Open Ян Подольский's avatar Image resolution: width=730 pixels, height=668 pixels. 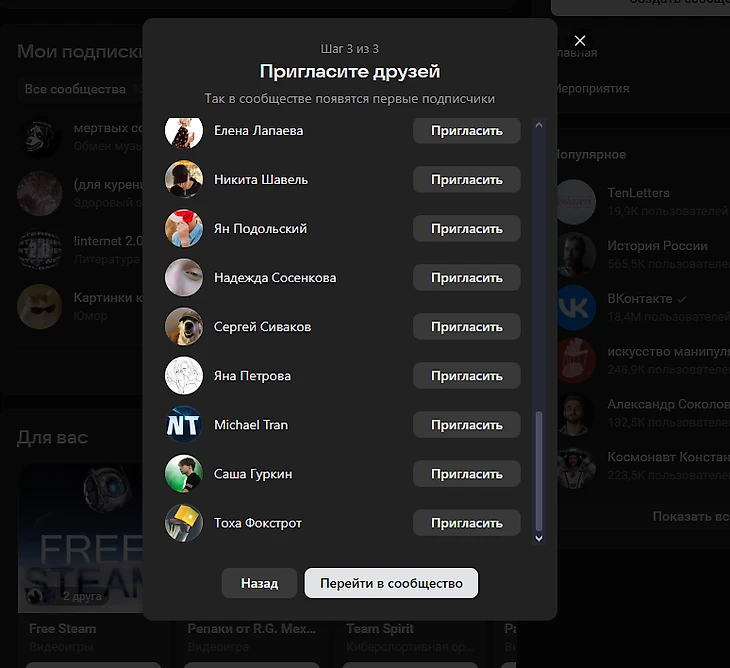pyautogui.click(x=184, y=228)
